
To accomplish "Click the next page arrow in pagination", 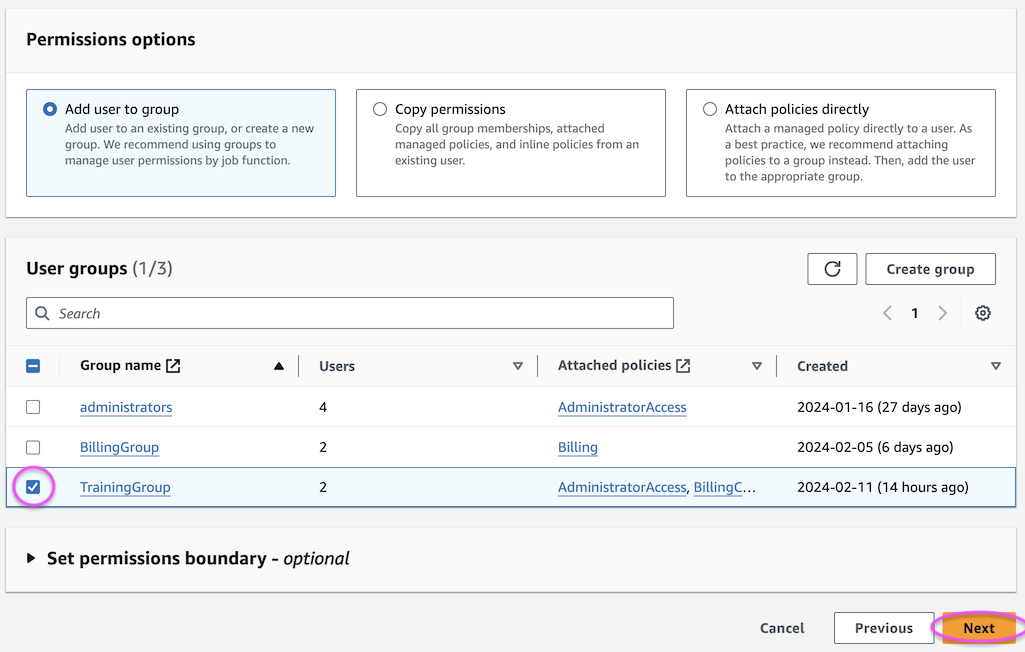I will click(x=942, y=313).
